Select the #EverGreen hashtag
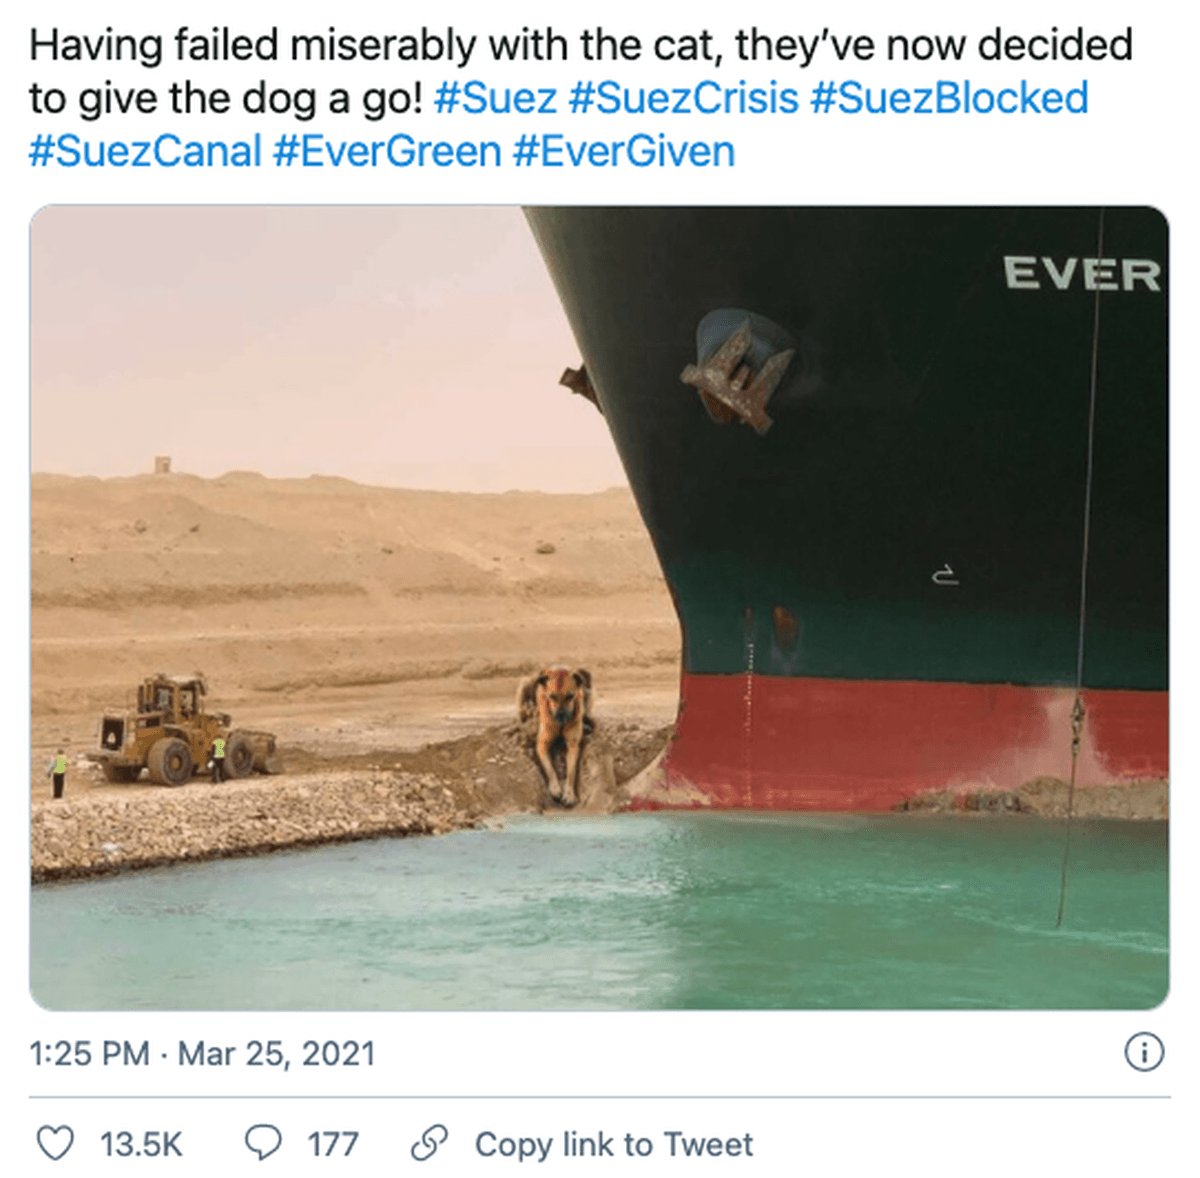 pos(386,151)
